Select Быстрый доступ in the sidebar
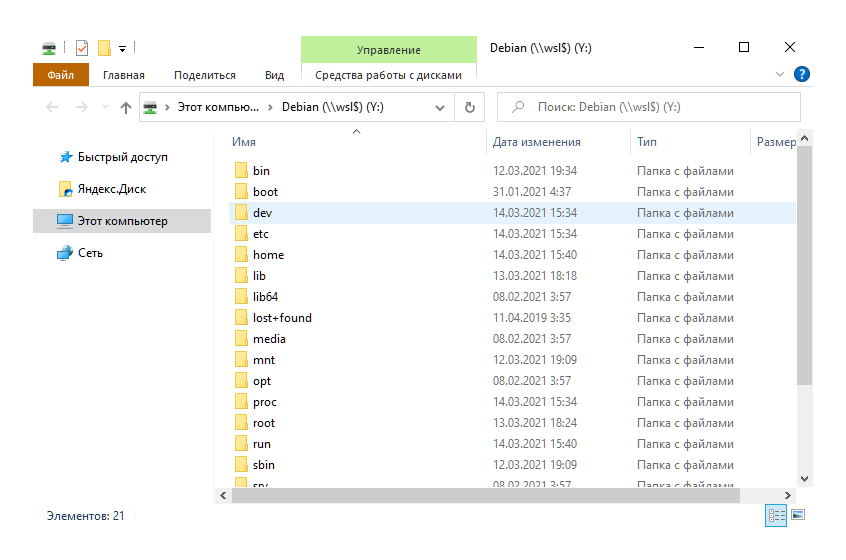 (x=122, y=157)
